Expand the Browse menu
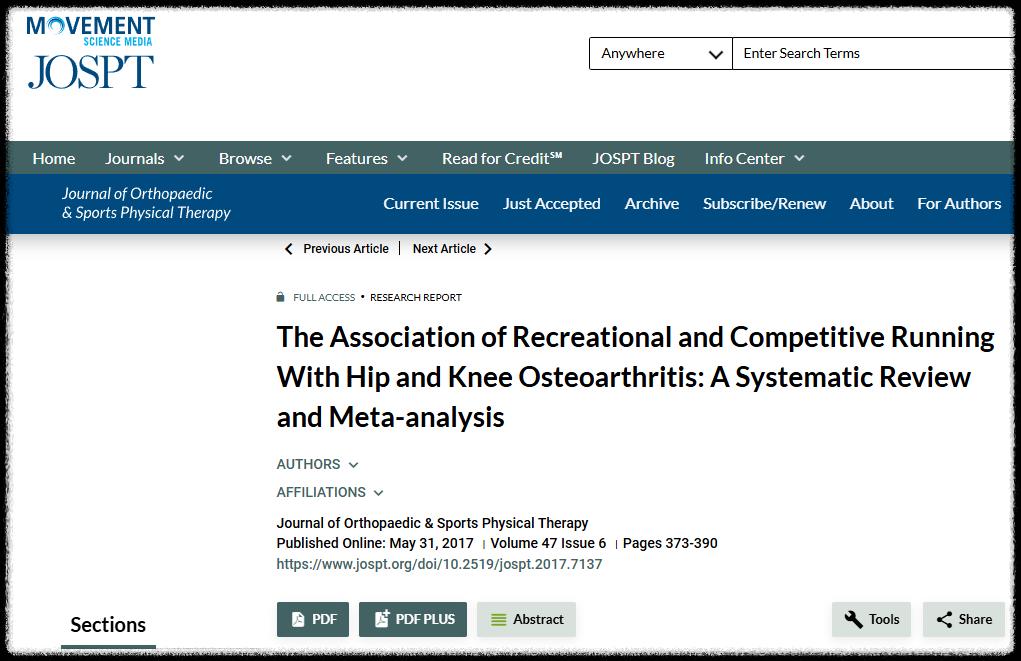1021x661 pixels. coord(255,158)
